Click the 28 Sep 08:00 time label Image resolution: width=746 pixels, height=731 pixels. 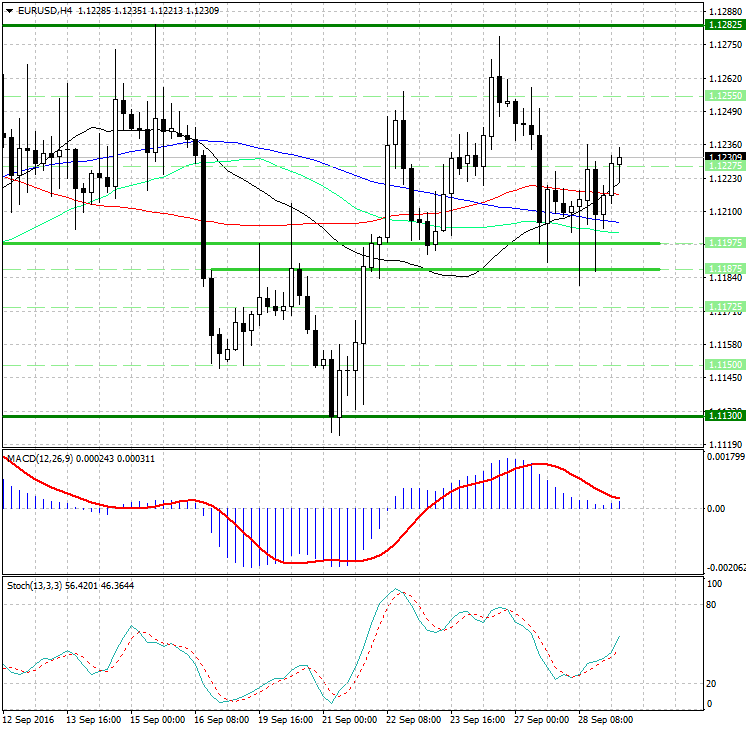605,719
